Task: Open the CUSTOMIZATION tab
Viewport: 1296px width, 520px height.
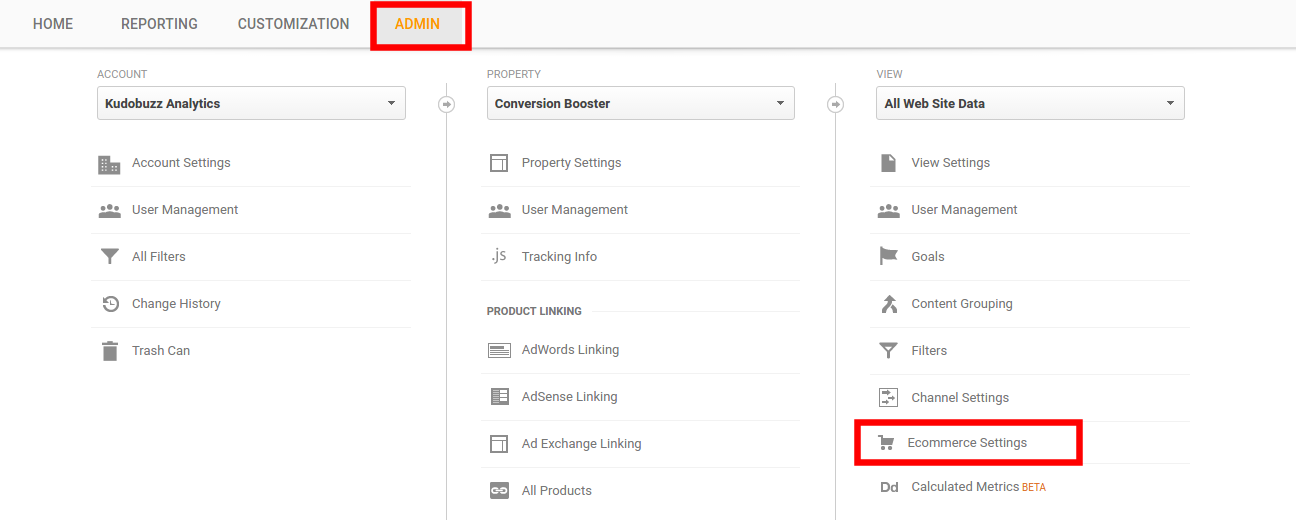Action: 294,24
